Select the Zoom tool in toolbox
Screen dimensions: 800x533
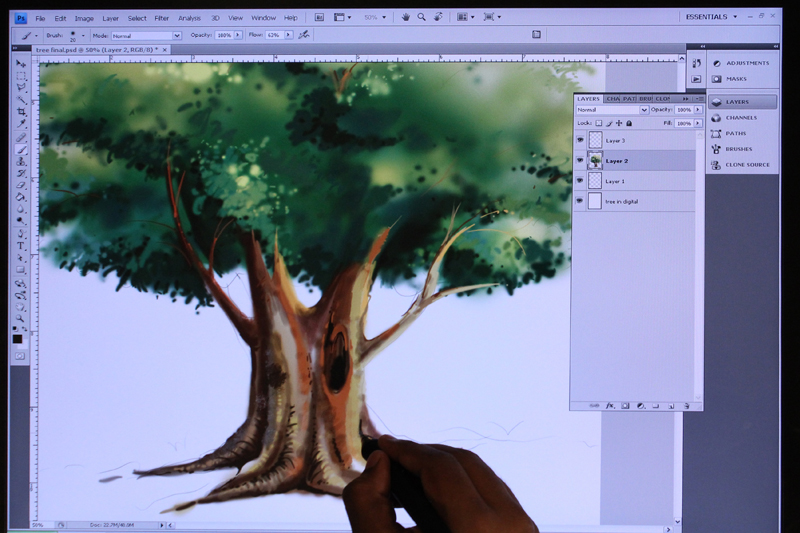(x=20, y=318)
